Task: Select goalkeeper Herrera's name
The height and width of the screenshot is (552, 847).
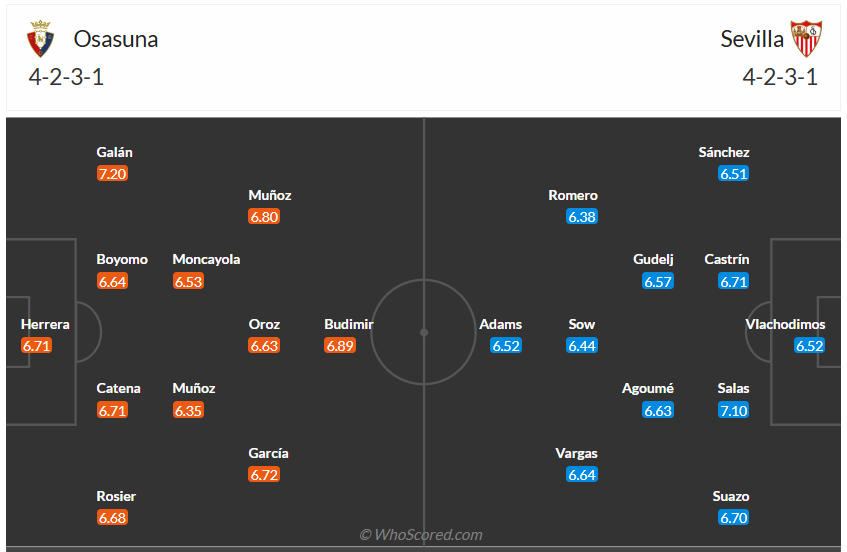Action: click(45, 324)
